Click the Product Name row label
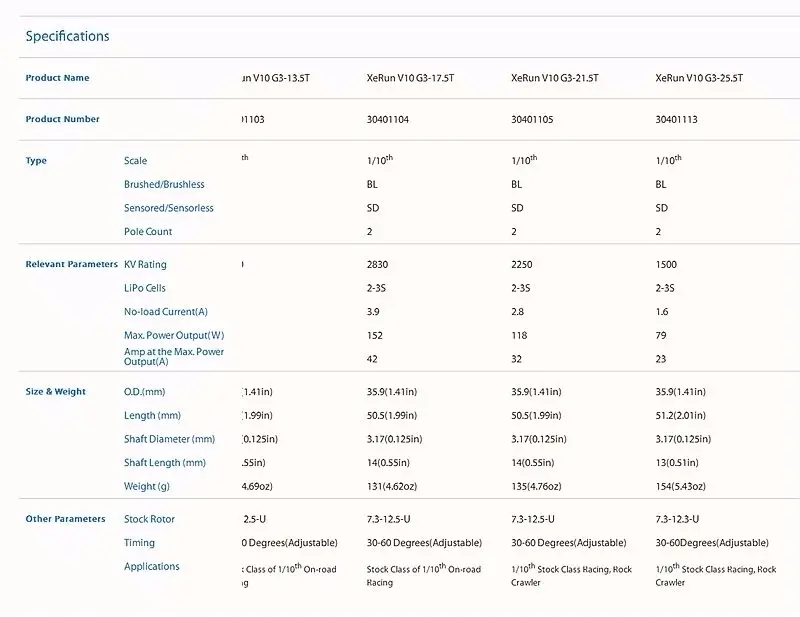The height and width of the screenshot is (617, 800). 57,78
